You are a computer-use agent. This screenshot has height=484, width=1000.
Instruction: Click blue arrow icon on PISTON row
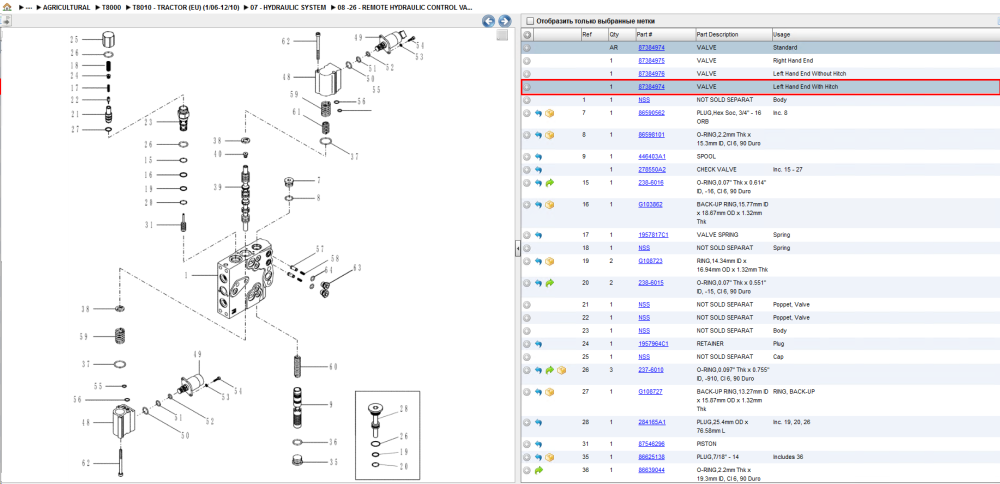point(538,444)
